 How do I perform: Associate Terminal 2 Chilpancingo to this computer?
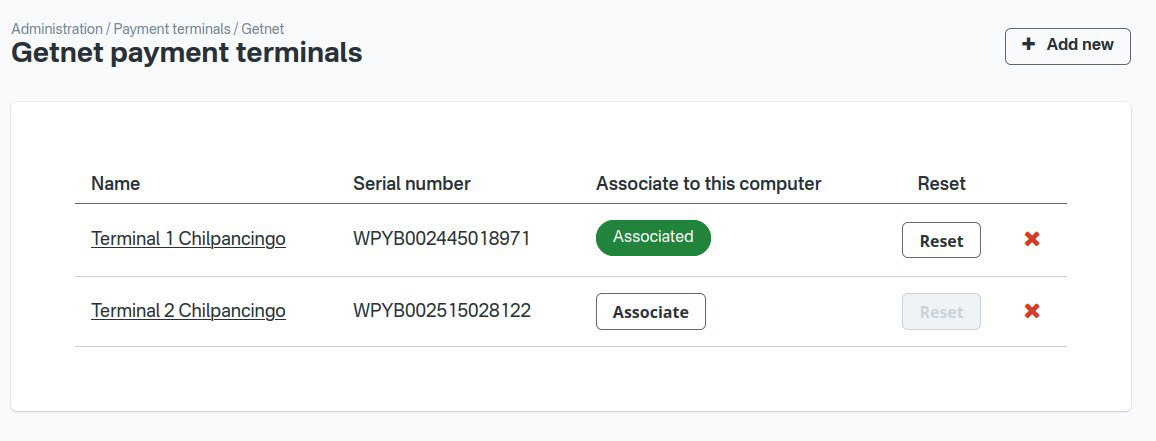click(650, 312)
